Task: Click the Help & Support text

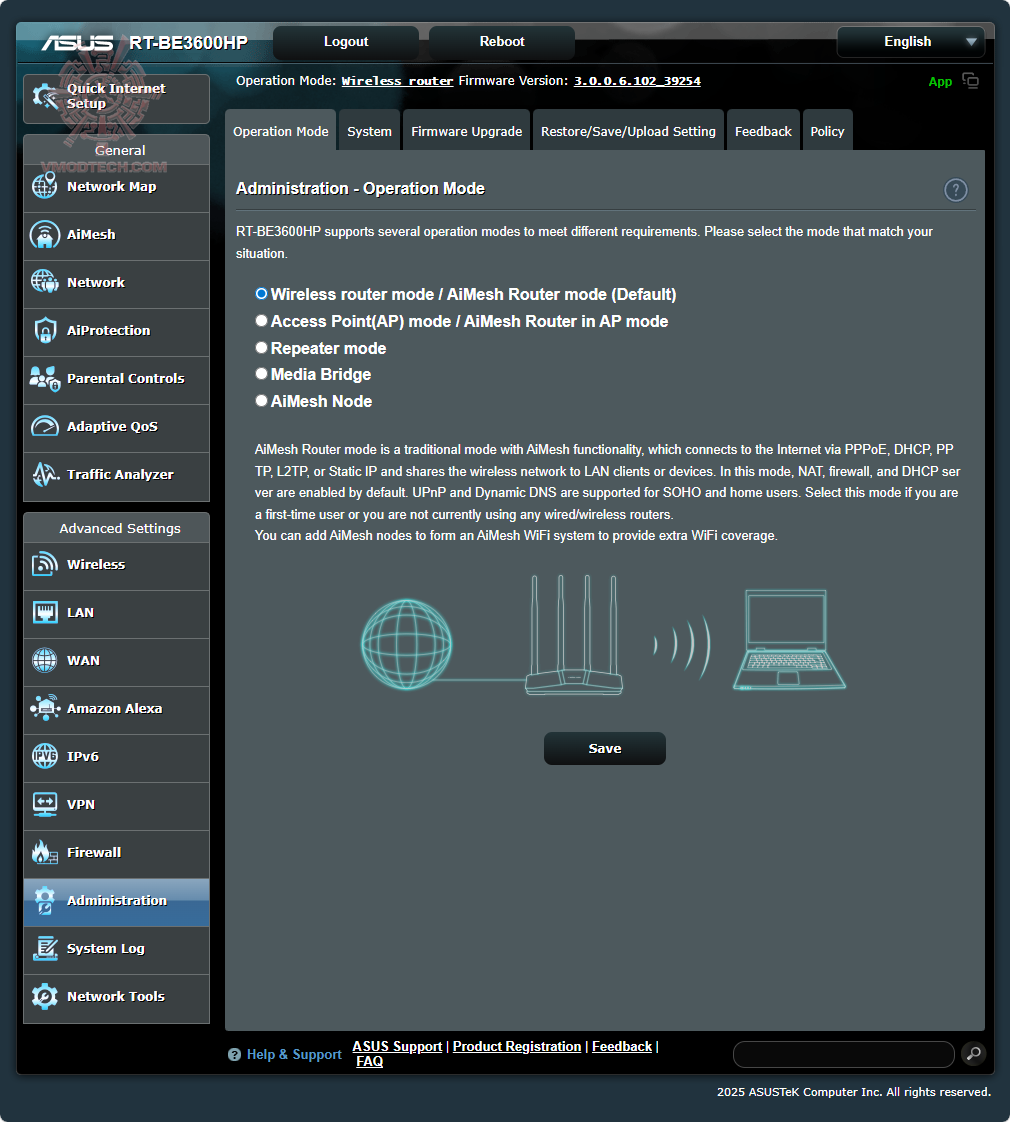Action: (x=294, y=1054)
